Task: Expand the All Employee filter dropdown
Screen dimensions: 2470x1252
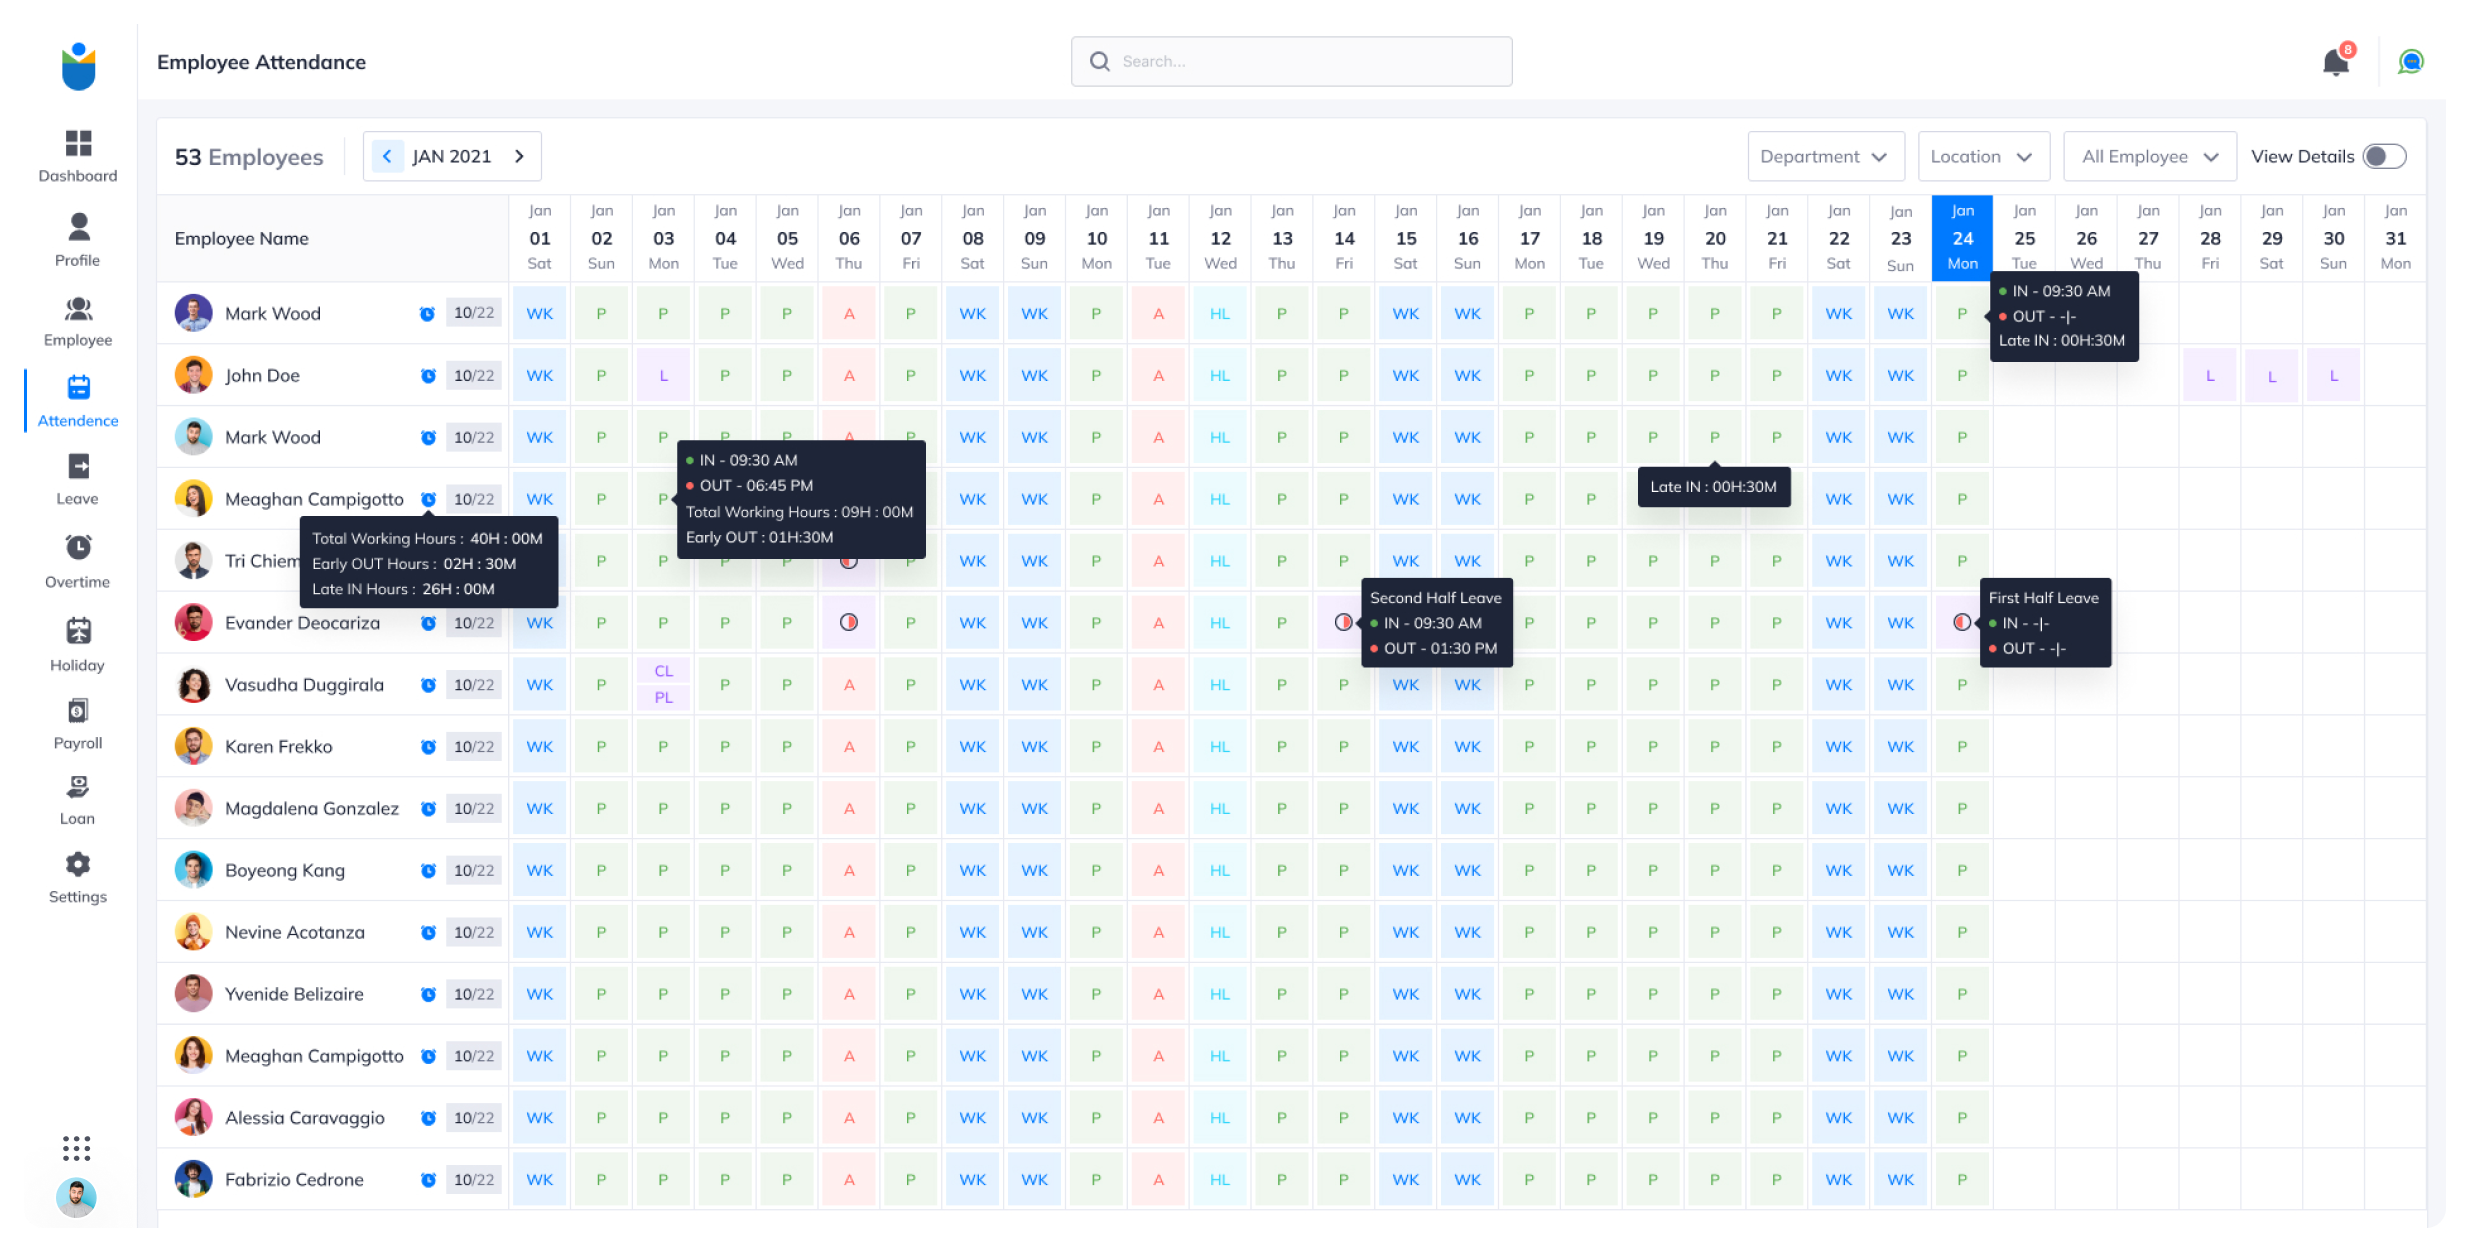Action: [2149, 157]
